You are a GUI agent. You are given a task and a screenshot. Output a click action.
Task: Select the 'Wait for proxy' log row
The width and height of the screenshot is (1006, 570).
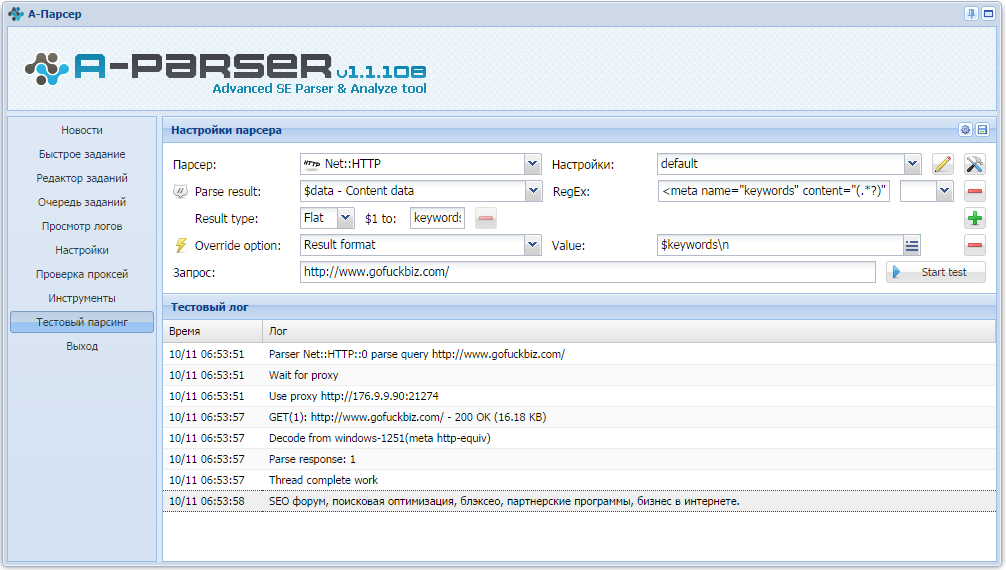click(x=579, y=376)
